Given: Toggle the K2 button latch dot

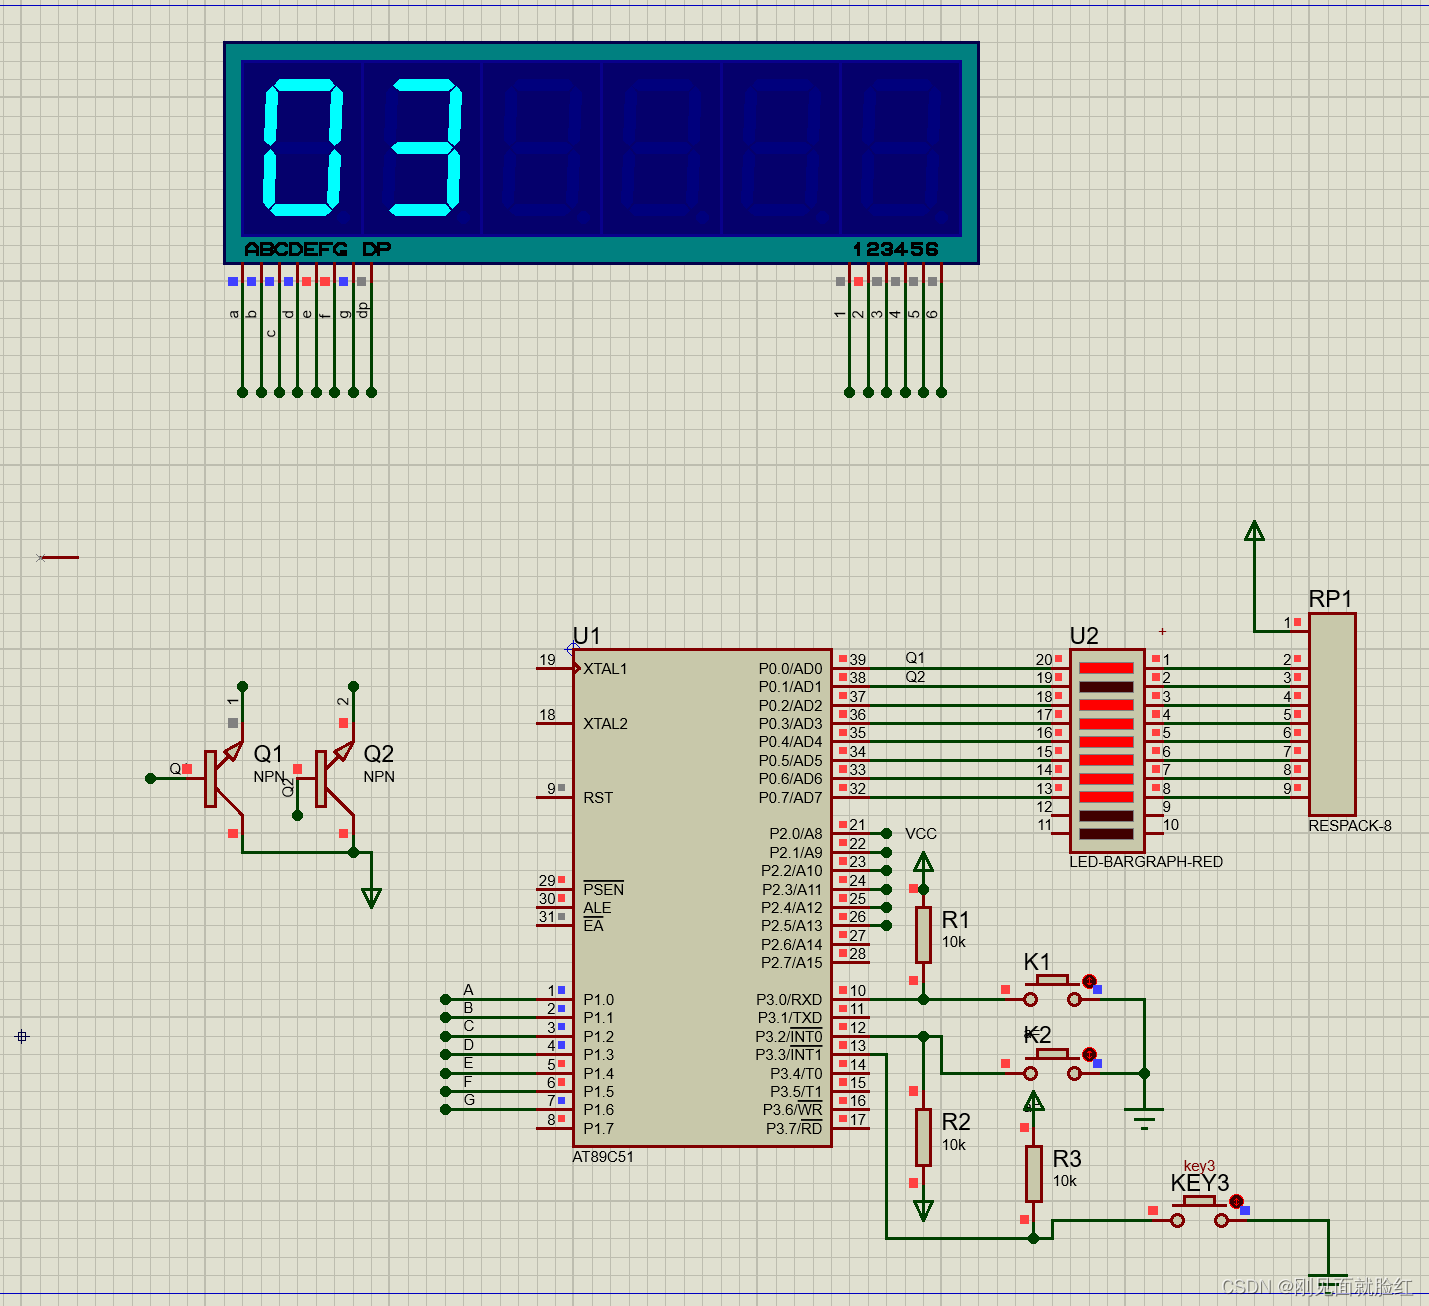Looking at the screenshot, I should click(1090, 1055).
